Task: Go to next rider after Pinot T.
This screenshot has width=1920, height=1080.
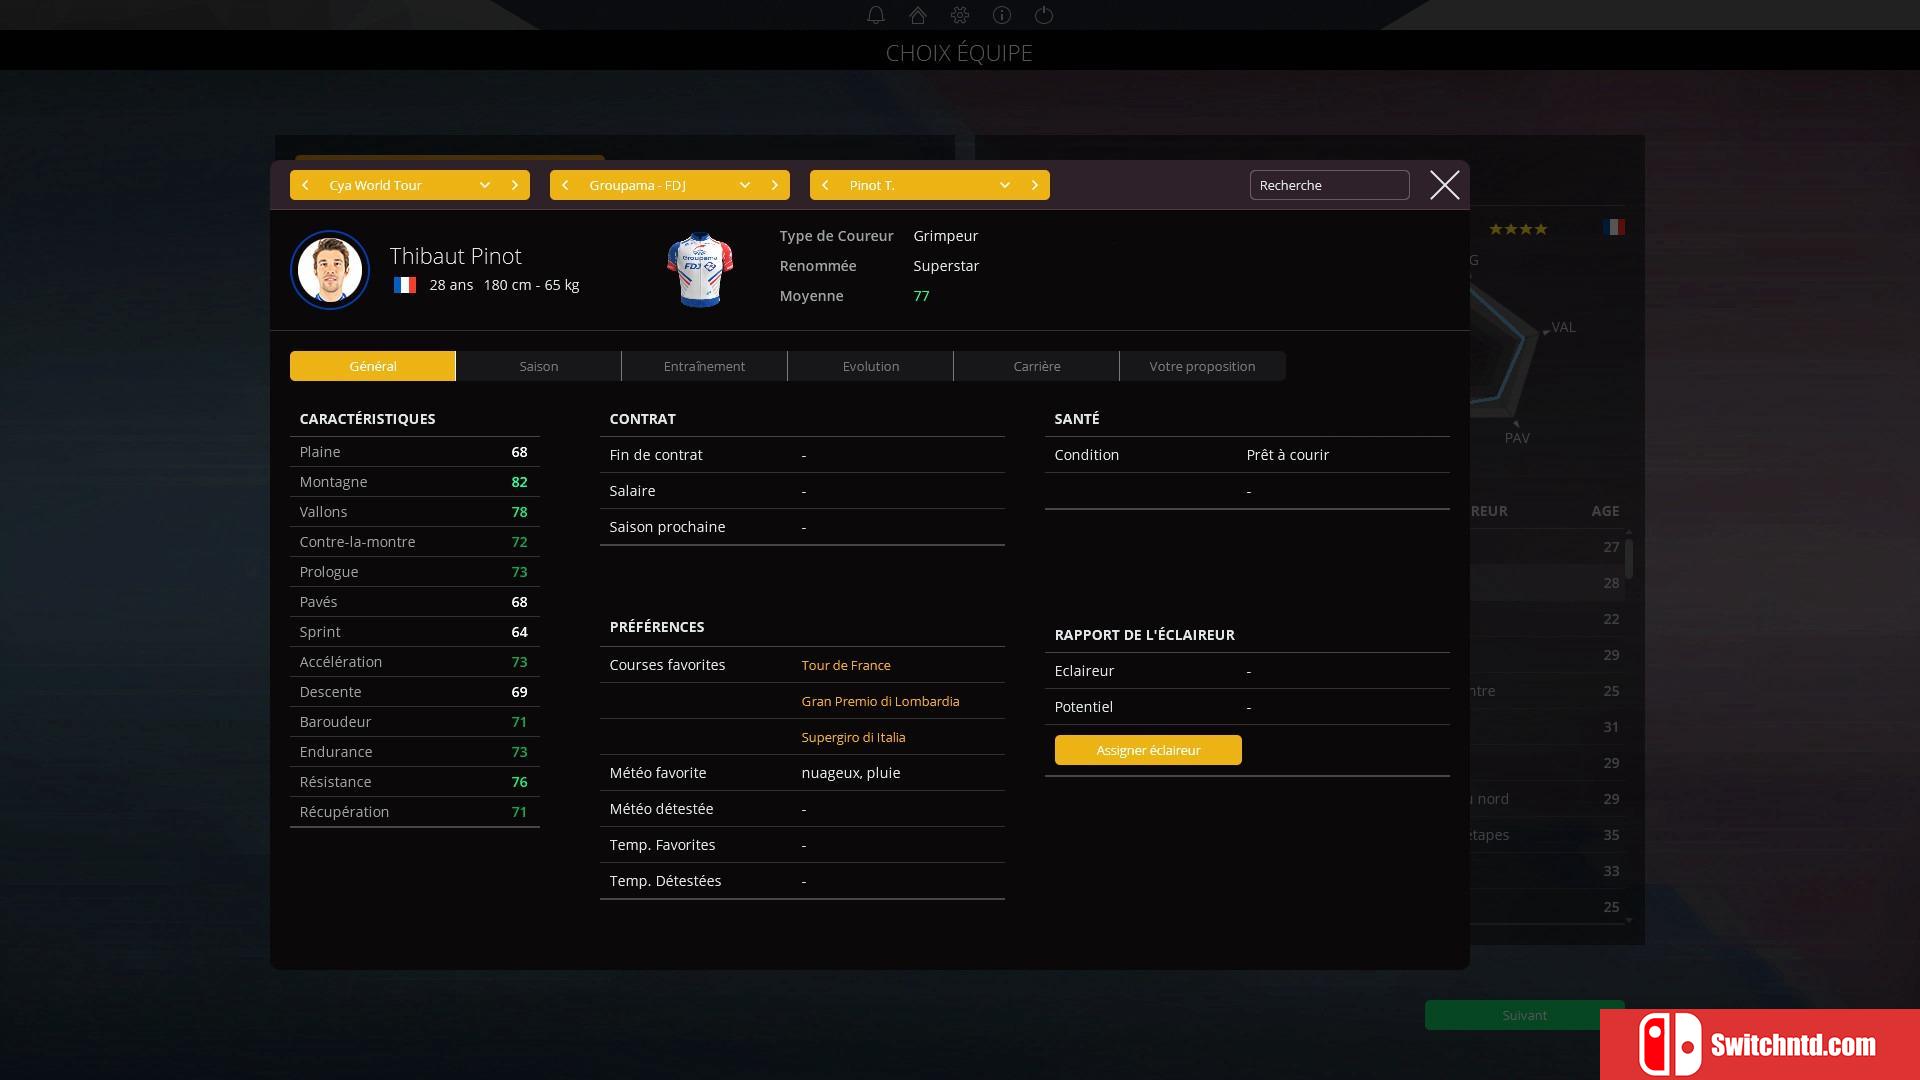Action: pos(1035,185)
